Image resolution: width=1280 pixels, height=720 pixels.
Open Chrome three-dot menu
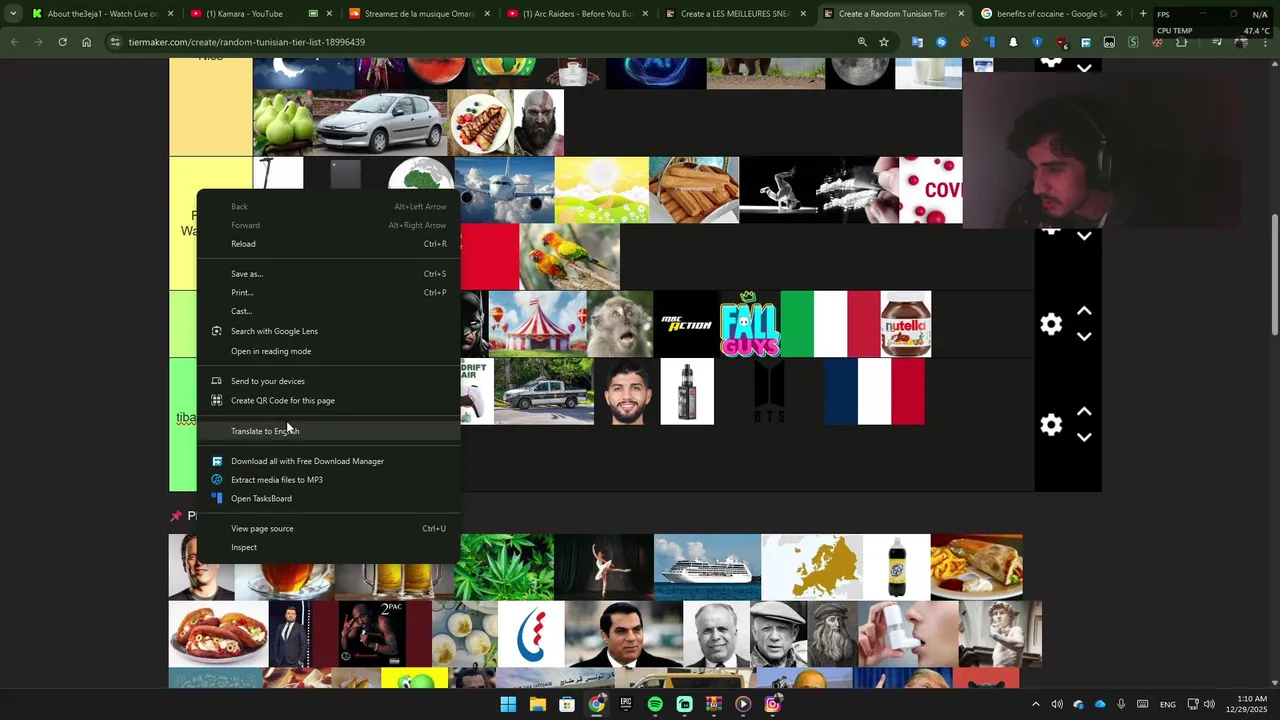click(x=1265, y=42)
